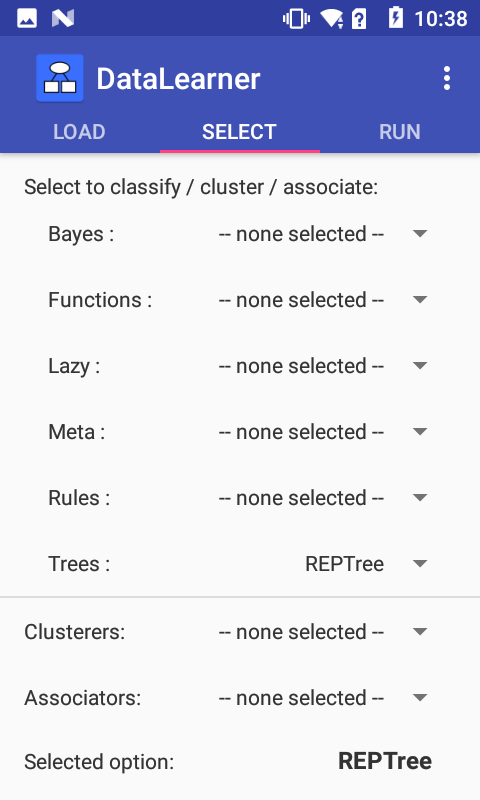Select the SELECT tab
Screen dimensions: 480x800
tap(240, 132)
